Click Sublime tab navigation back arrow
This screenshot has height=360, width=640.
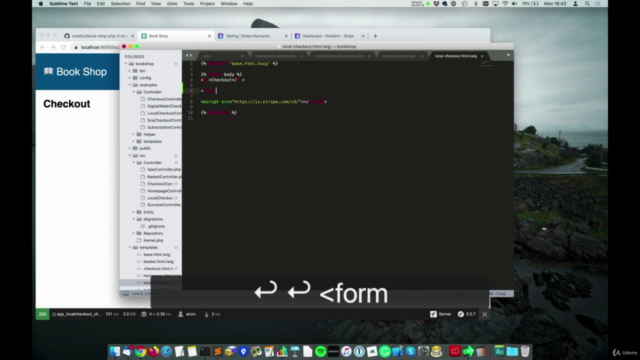(x=187, y=56)
